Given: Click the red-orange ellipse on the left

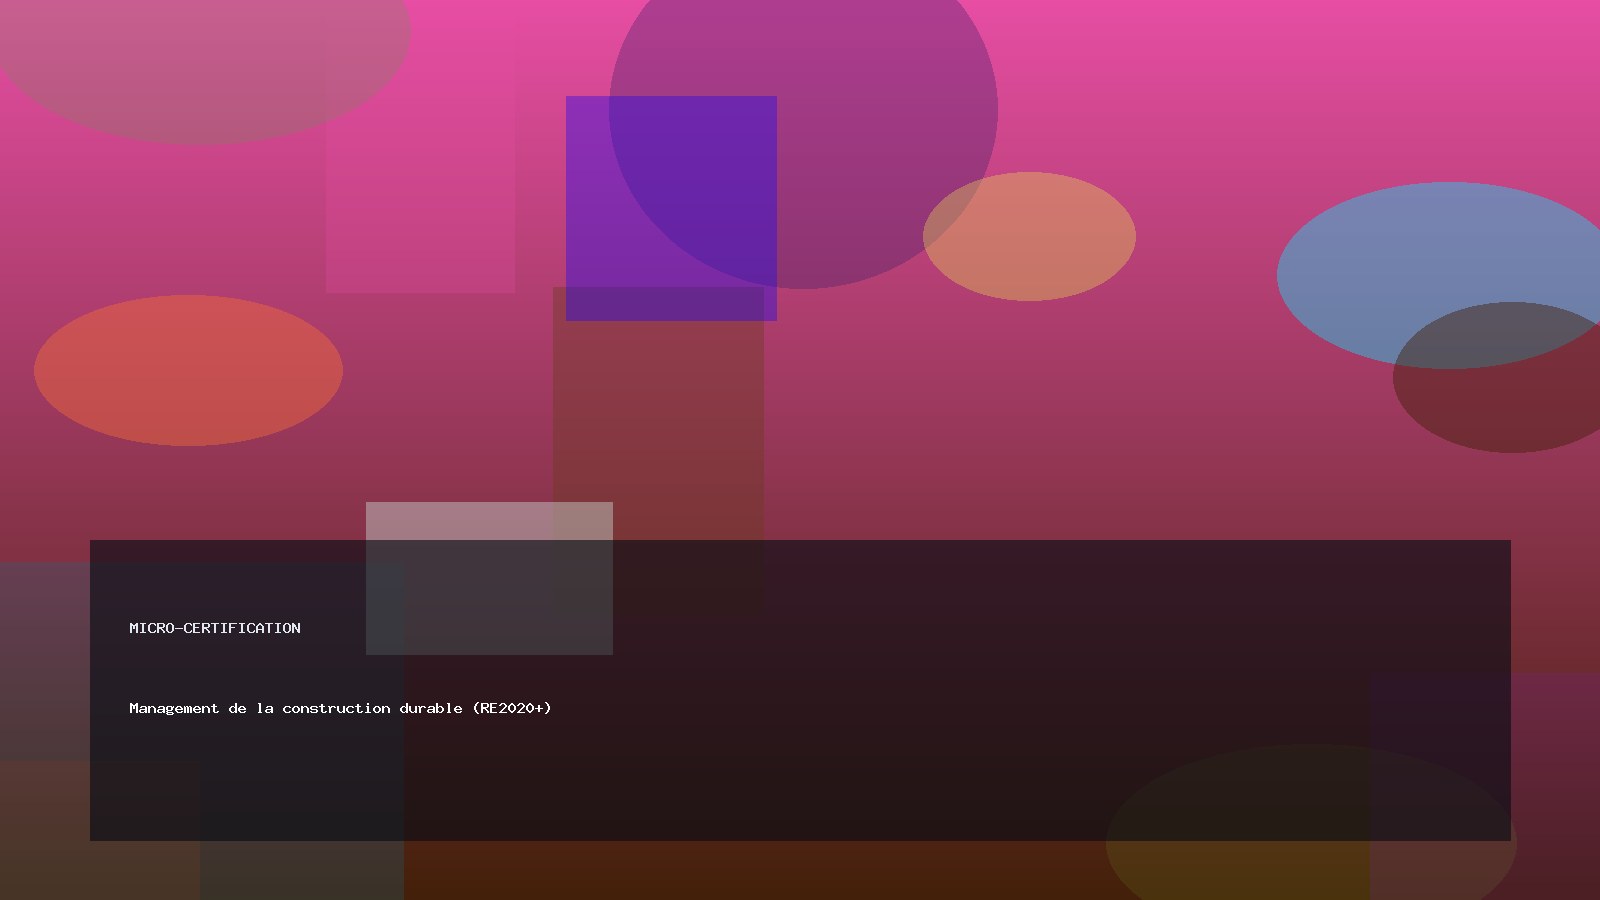Looking at the screenshot, I should 188,370.
